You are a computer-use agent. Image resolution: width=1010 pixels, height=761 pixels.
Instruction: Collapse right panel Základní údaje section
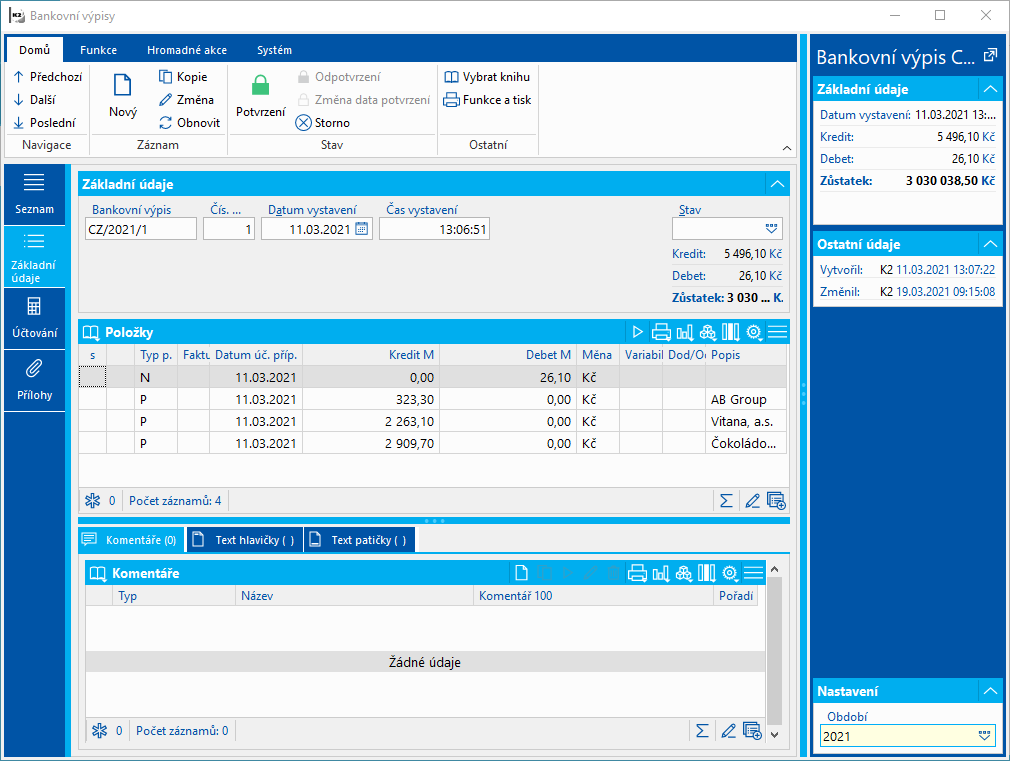pos(990,89)
